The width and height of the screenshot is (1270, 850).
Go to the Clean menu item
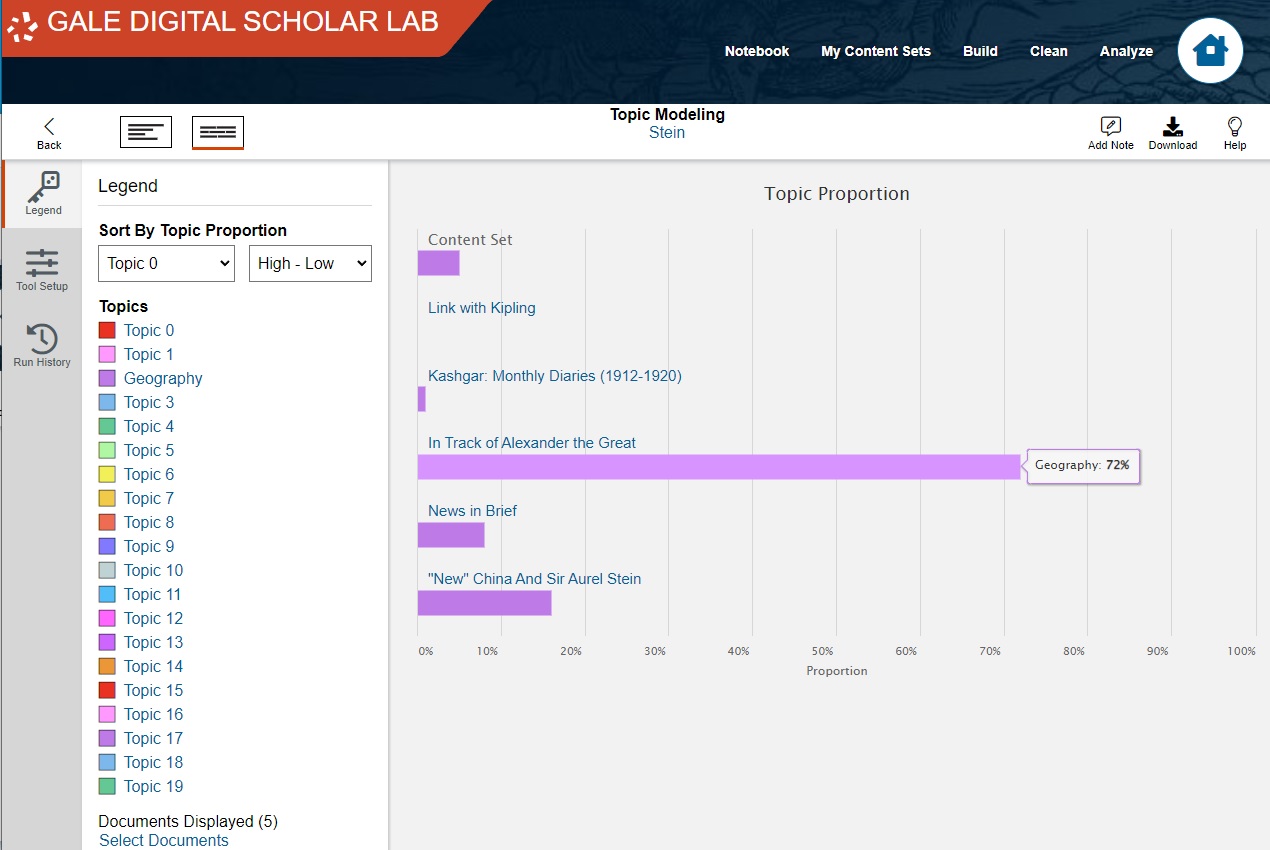[x=1049, y=51]
